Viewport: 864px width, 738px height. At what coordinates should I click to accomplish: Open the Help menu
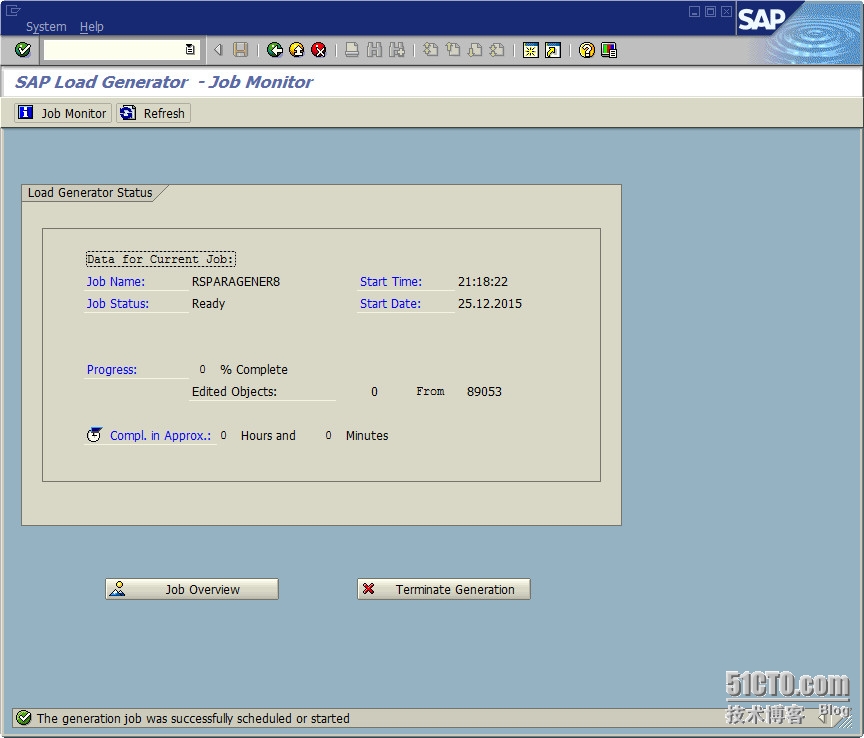click(x=91, y=26)
